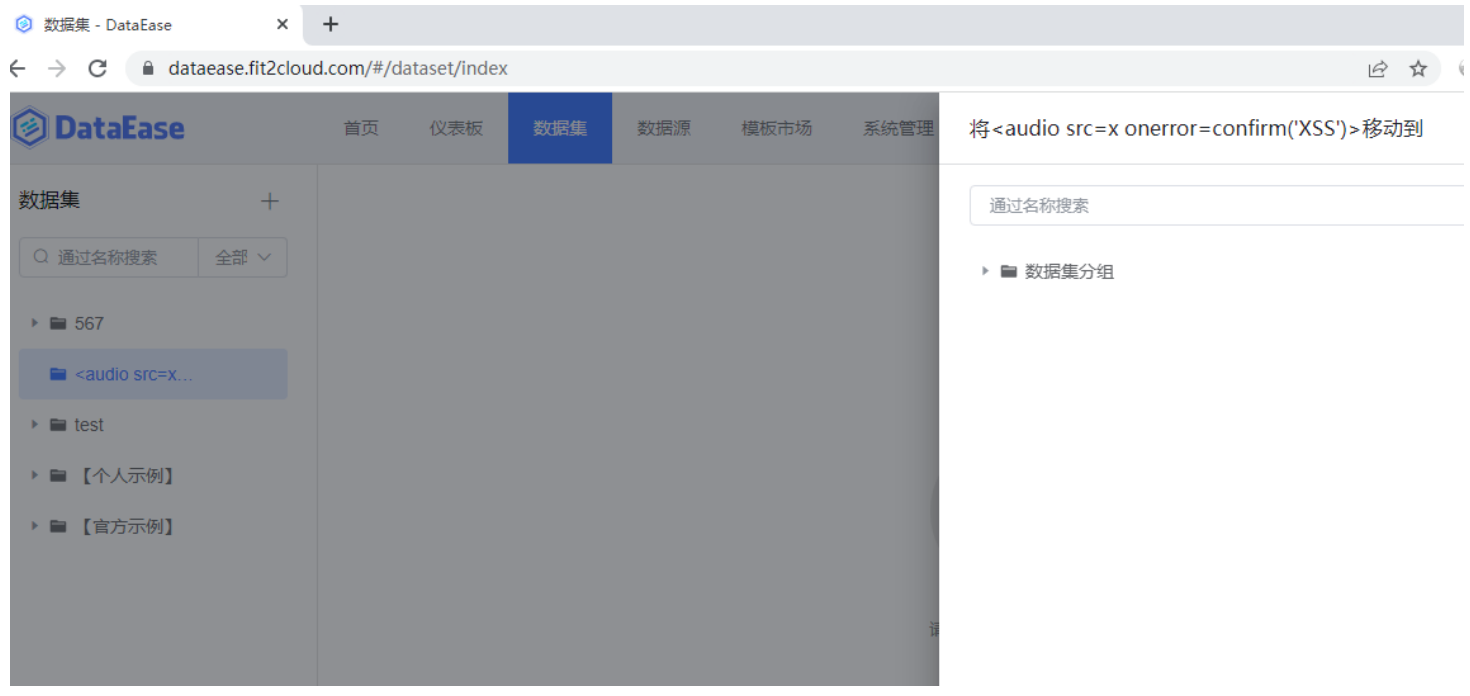Expand the test folder

[34, 425]
